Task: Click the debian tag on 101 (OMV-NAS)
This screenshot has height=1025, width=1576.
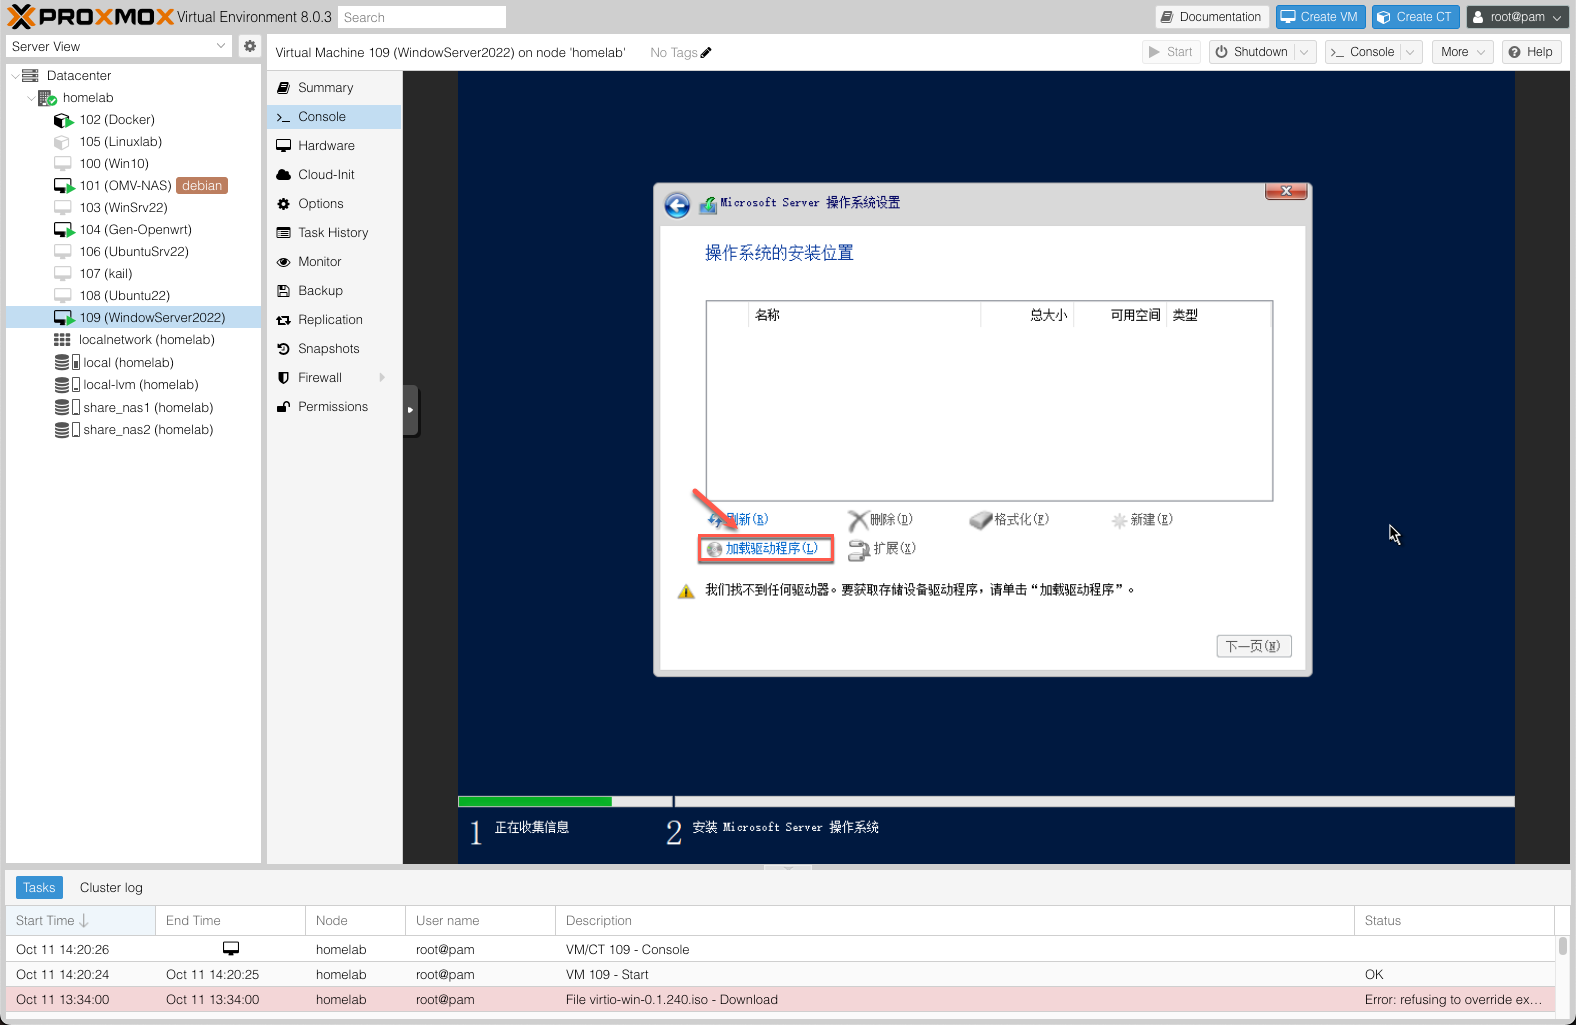Action: point(202,186)
